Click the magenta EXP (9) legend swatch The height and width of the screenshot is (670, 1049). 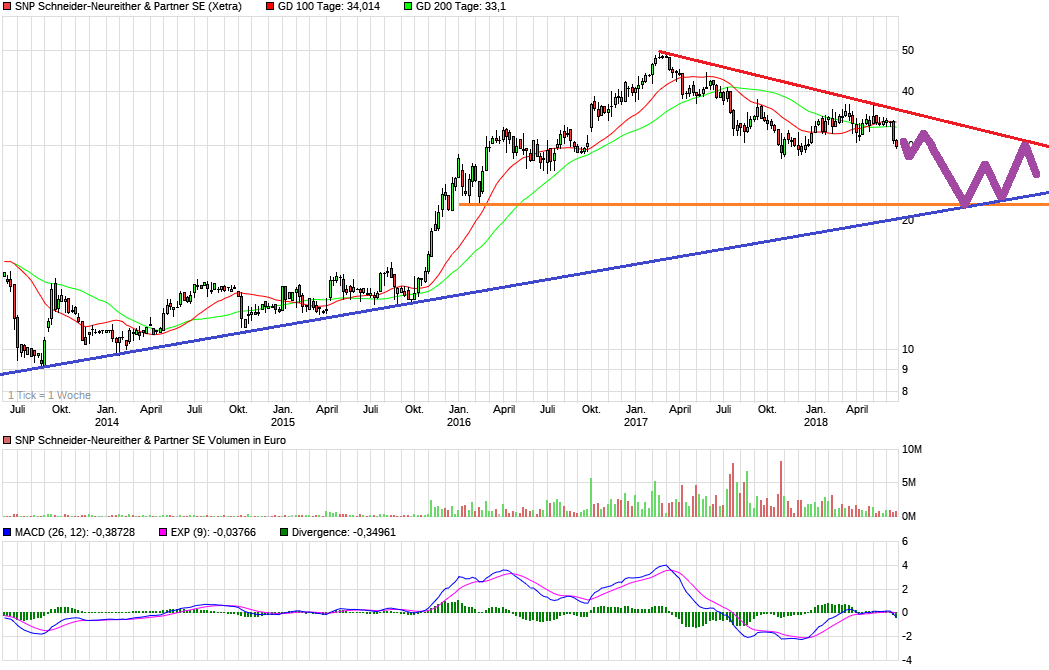point(163,532)
